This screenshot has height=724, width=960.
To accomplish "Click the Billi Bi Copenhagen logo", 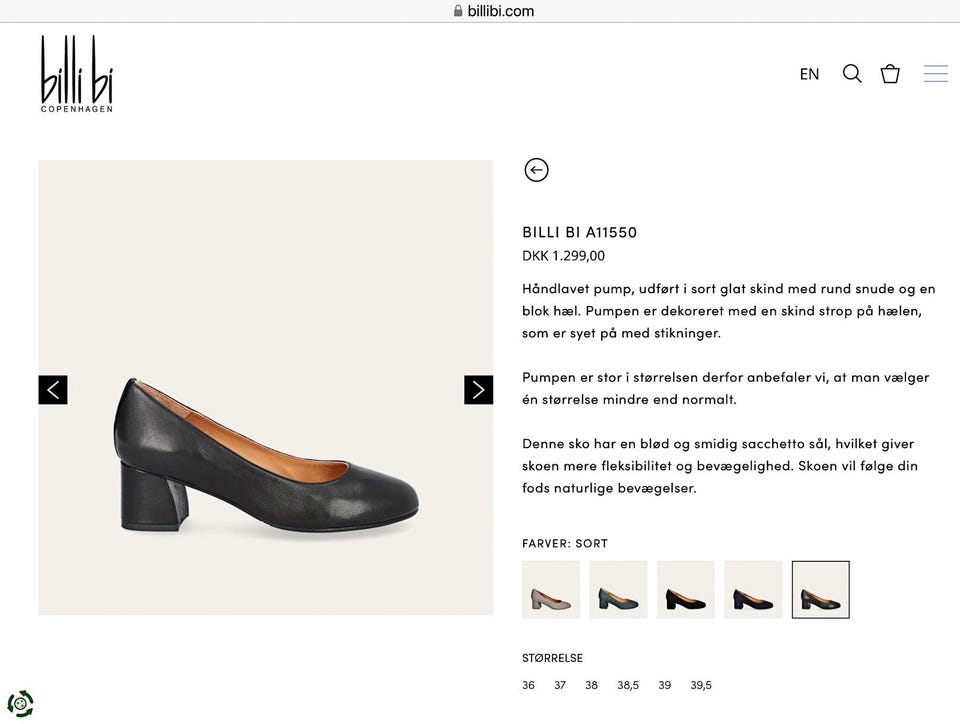I will pyautogui.click(x=76, y=74).
